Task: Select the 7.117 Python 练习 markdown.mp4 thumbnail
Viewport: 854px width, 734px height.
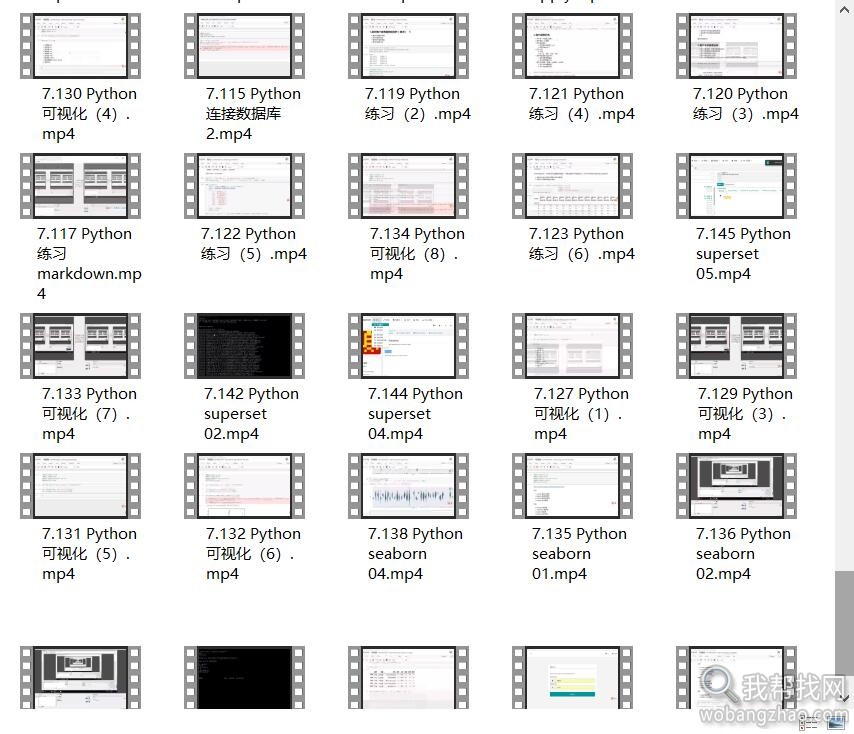Action: pos(81,186)
